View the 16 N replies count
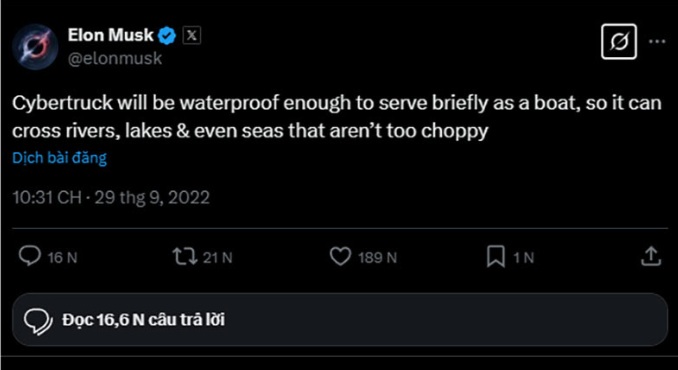The height and width of the screenshot is (370, 678). click(63, 258)
